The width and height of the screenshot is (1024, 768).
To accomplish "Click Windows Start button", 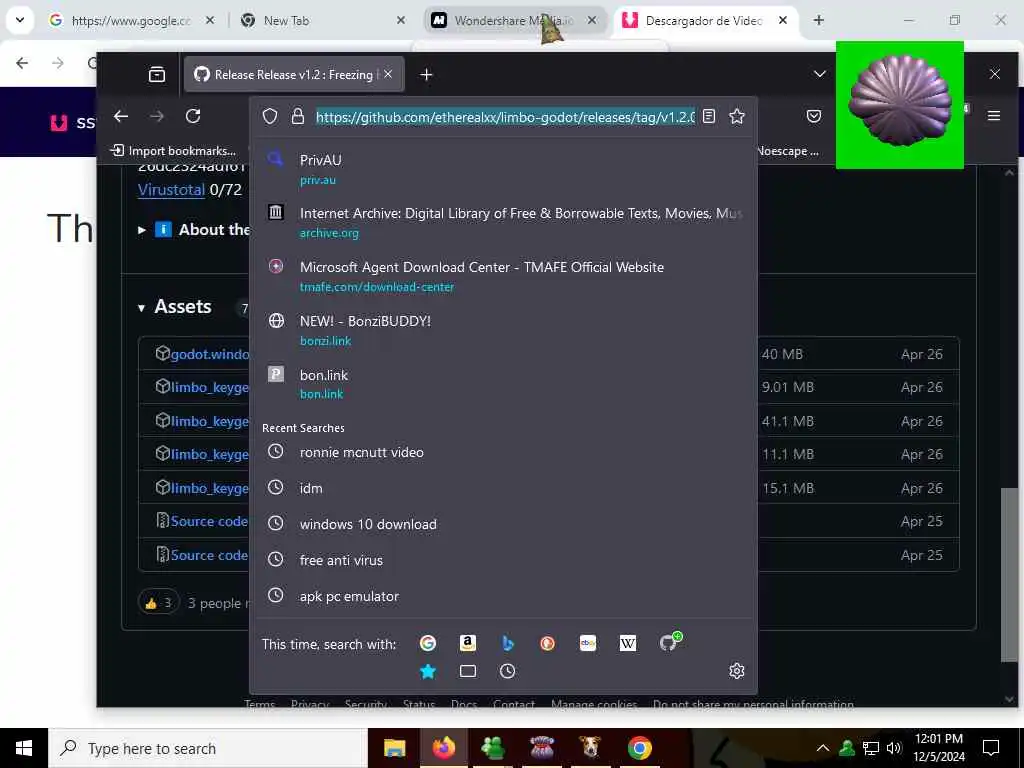I will 24,748.
